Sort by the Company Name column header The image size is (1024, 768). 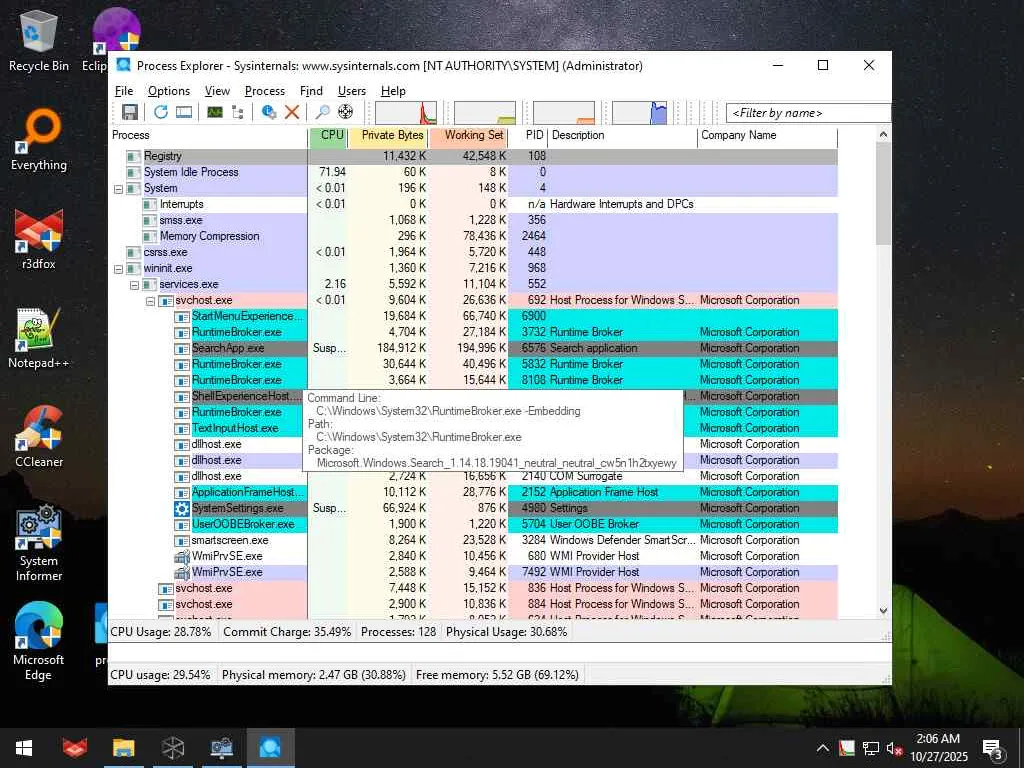767,135
